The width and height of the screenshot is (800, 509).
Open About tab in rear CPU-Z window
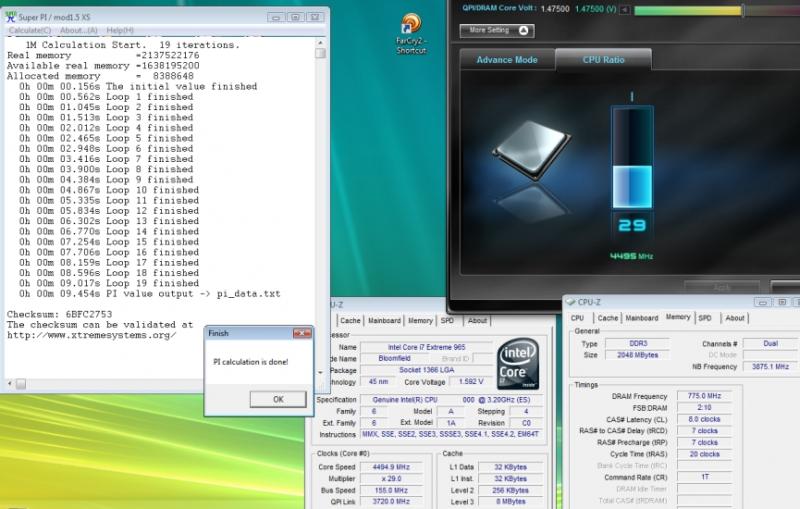pyautogui.click(x=477, y=320)
